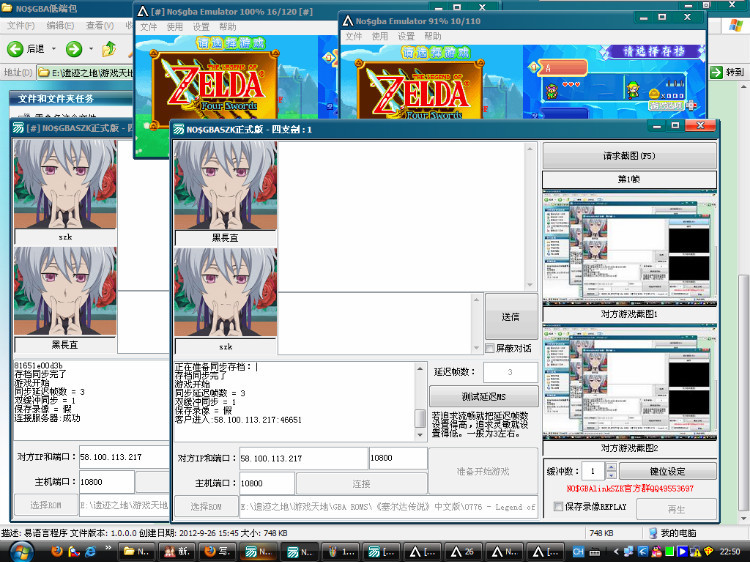
Task: Click the 请求截图 (F5) button
Action: point(629,156)
